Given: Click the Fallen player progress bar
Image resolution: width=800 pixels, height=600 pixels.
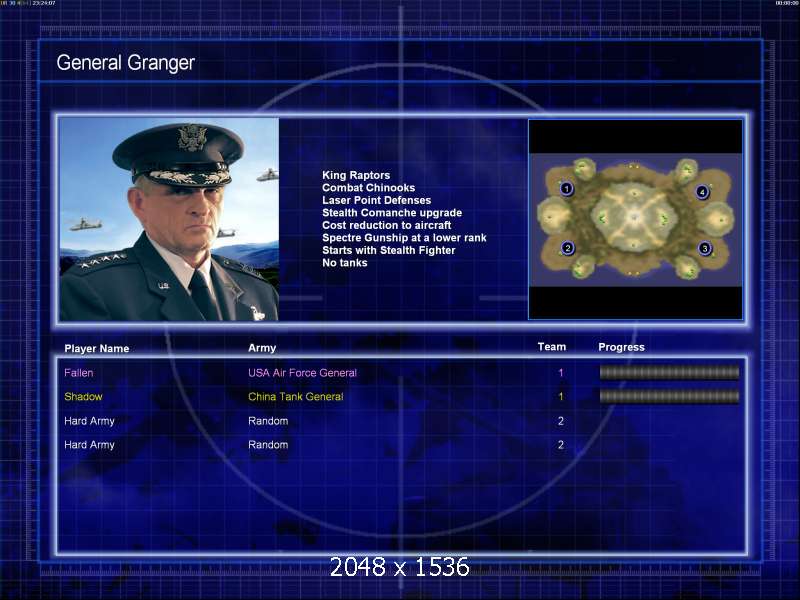Looking at the screenshot, I should [669, 373].
